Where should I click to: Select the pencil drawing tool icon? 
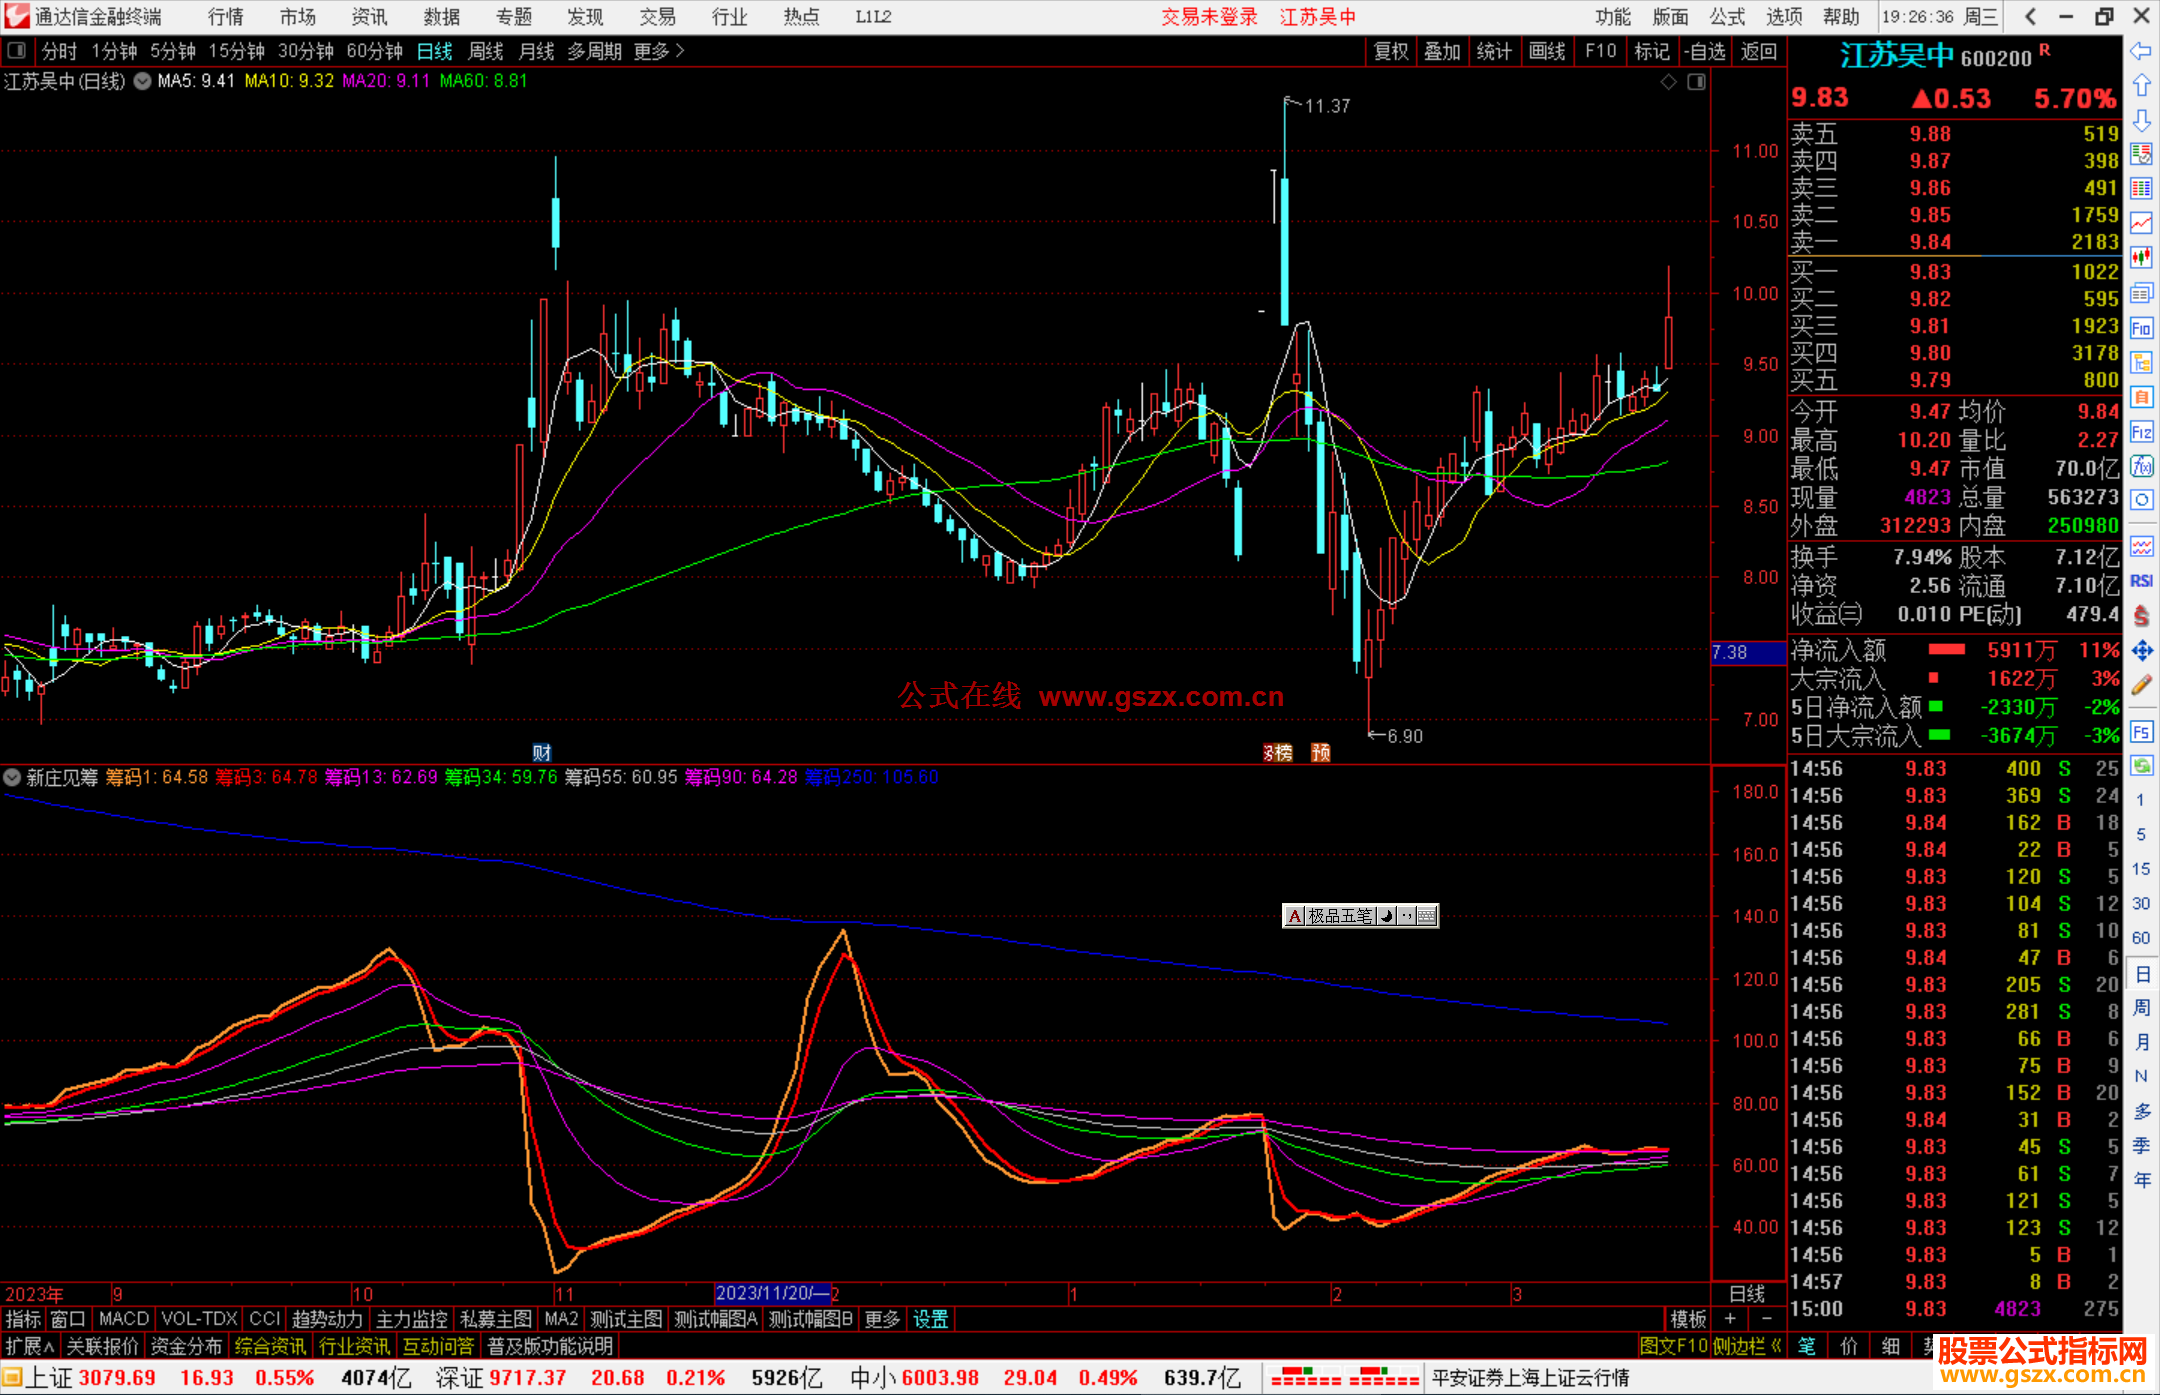pos(2141,686)
